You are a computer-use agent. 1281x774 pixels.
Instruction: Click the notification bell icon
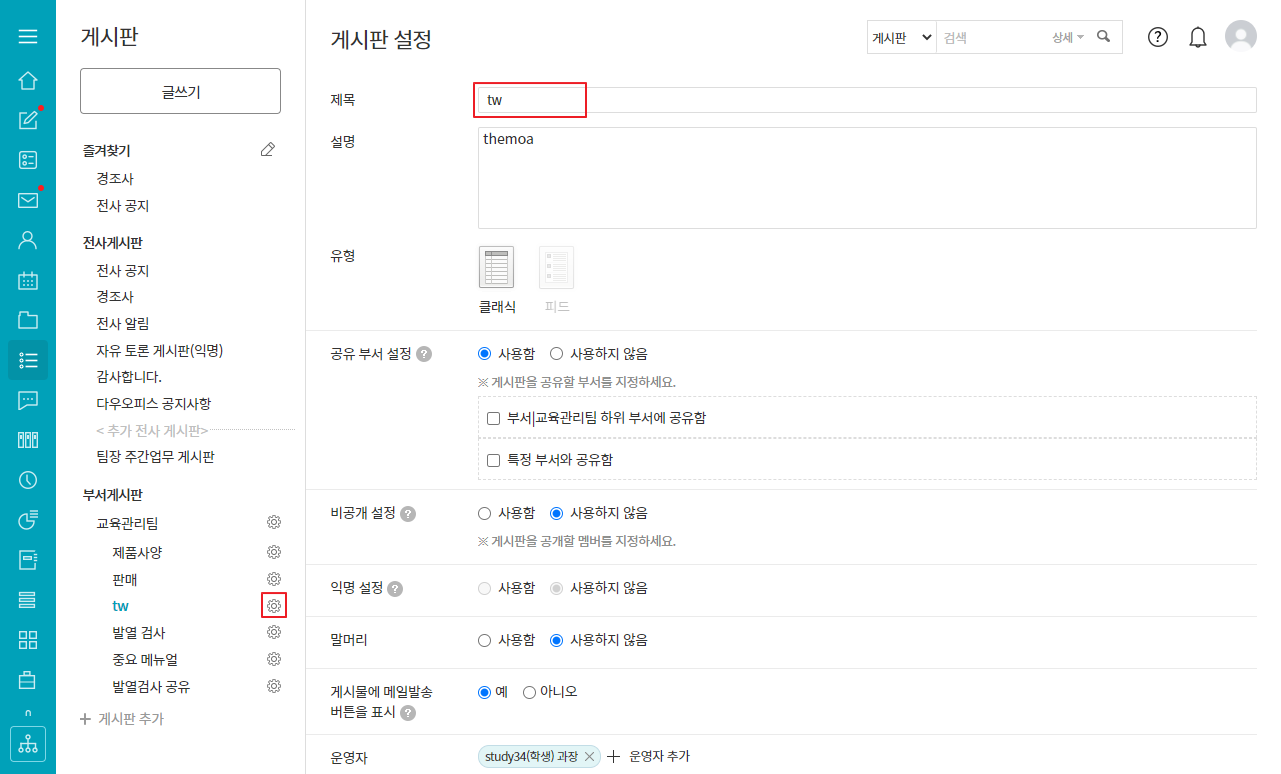click(1197, 37)
